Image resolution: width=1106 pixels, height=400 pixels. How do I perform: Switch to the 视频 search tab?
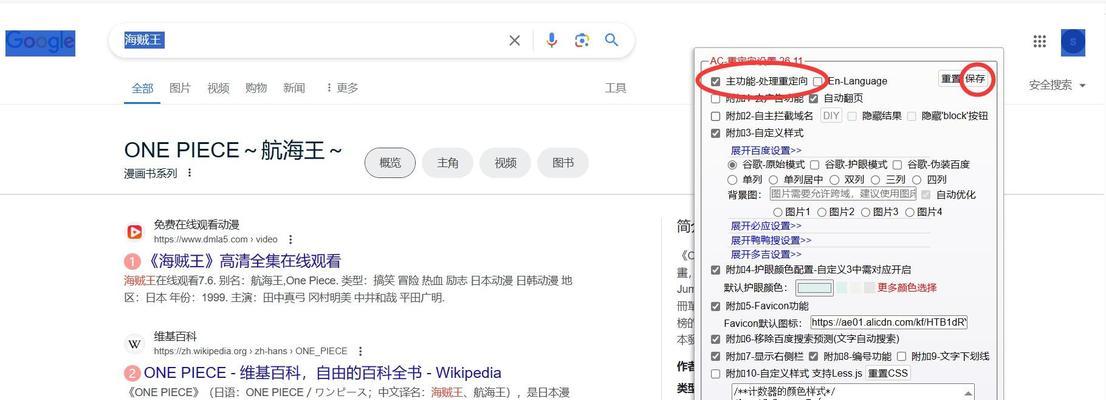[x=218, y=88]
